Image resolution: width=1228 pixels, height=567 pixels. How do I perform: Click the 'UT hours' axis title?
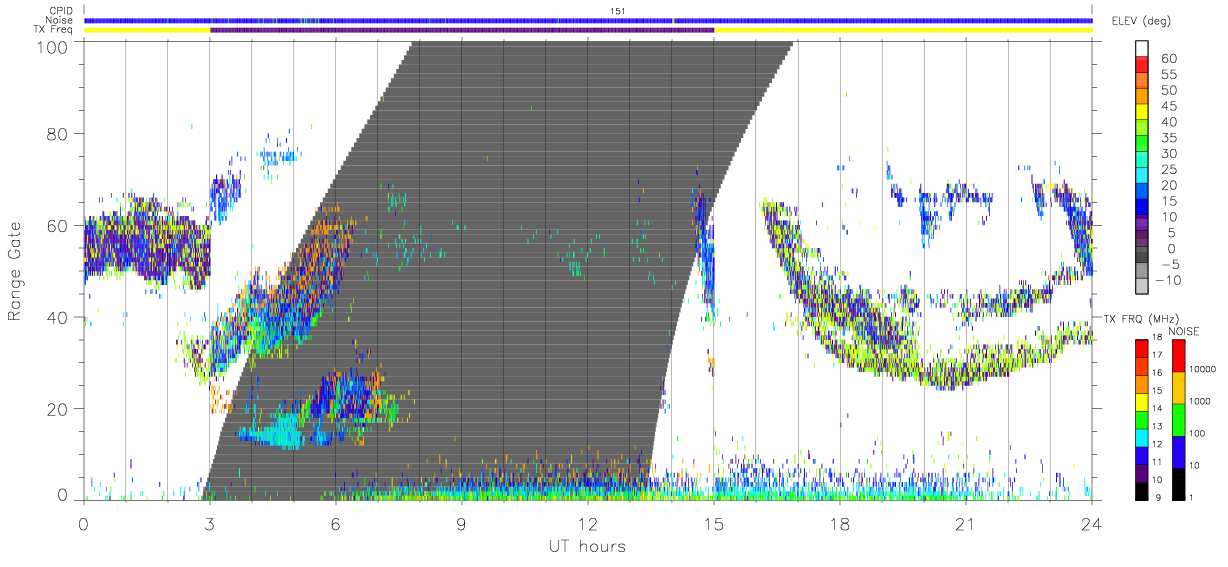586,546
